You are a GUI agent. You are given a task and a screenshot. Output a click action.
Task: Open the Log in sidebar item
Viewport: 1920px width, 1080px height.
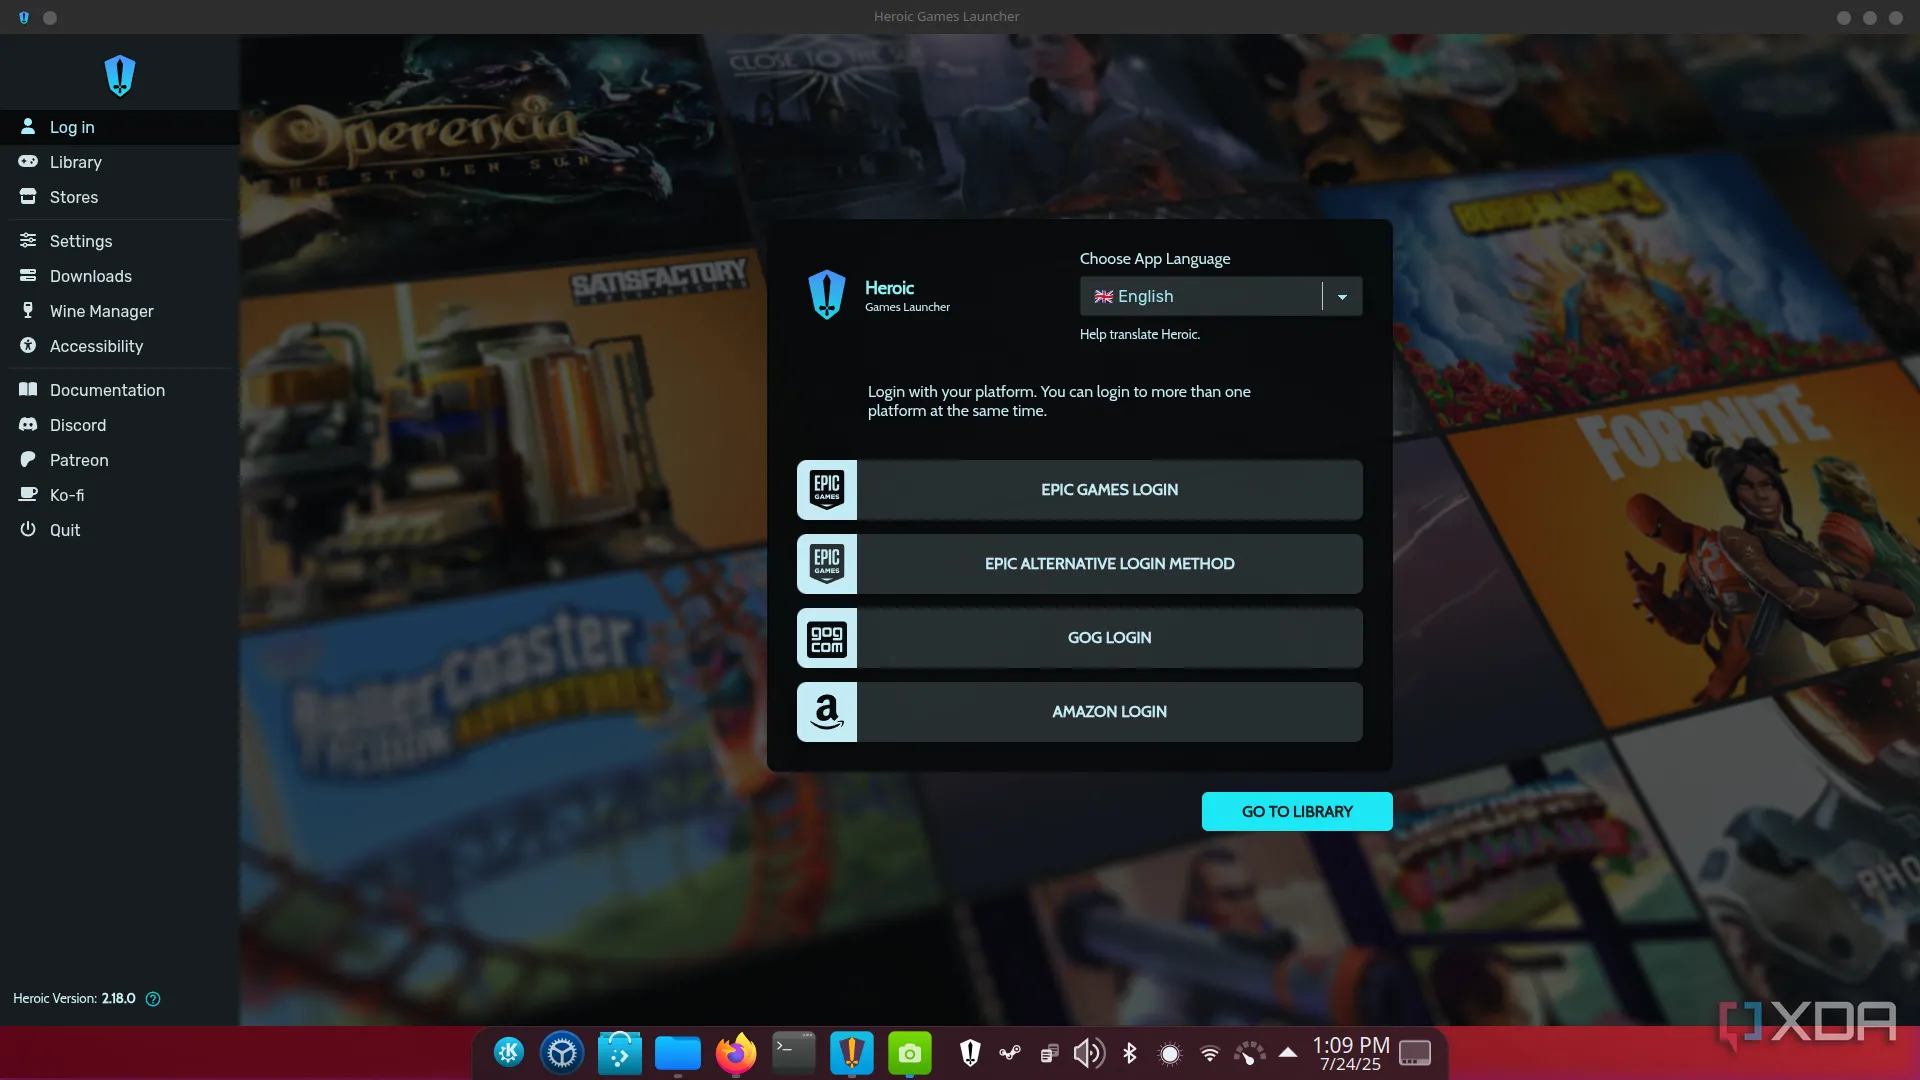pos(119,127)
